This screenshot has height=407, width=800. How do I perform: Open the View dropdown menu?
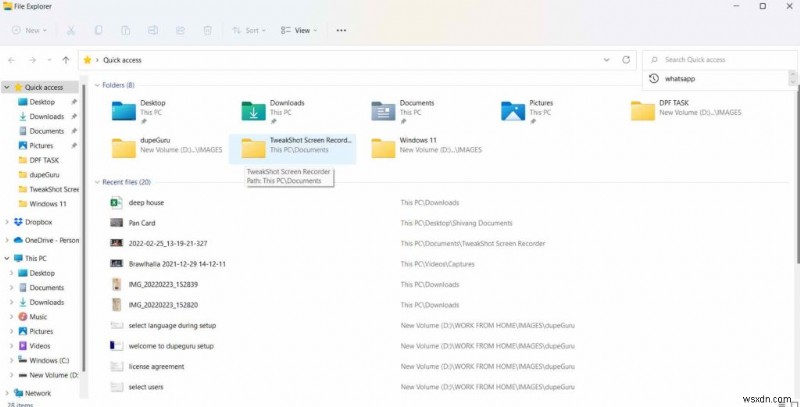(x=299, y=31)
